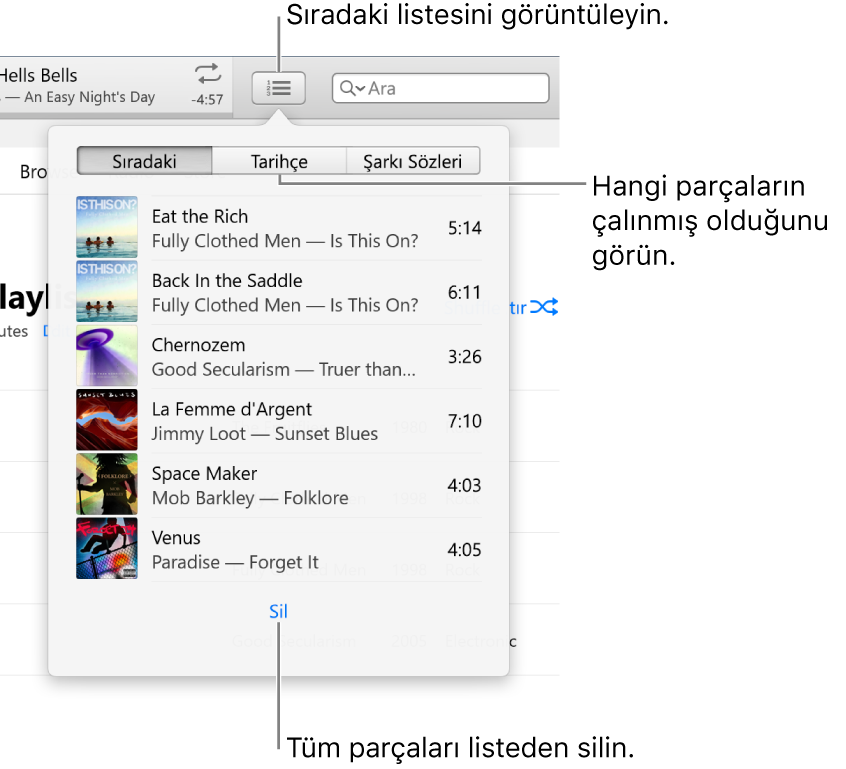Click Jimmy Loot — Sunset Blues subtitle

265,434
